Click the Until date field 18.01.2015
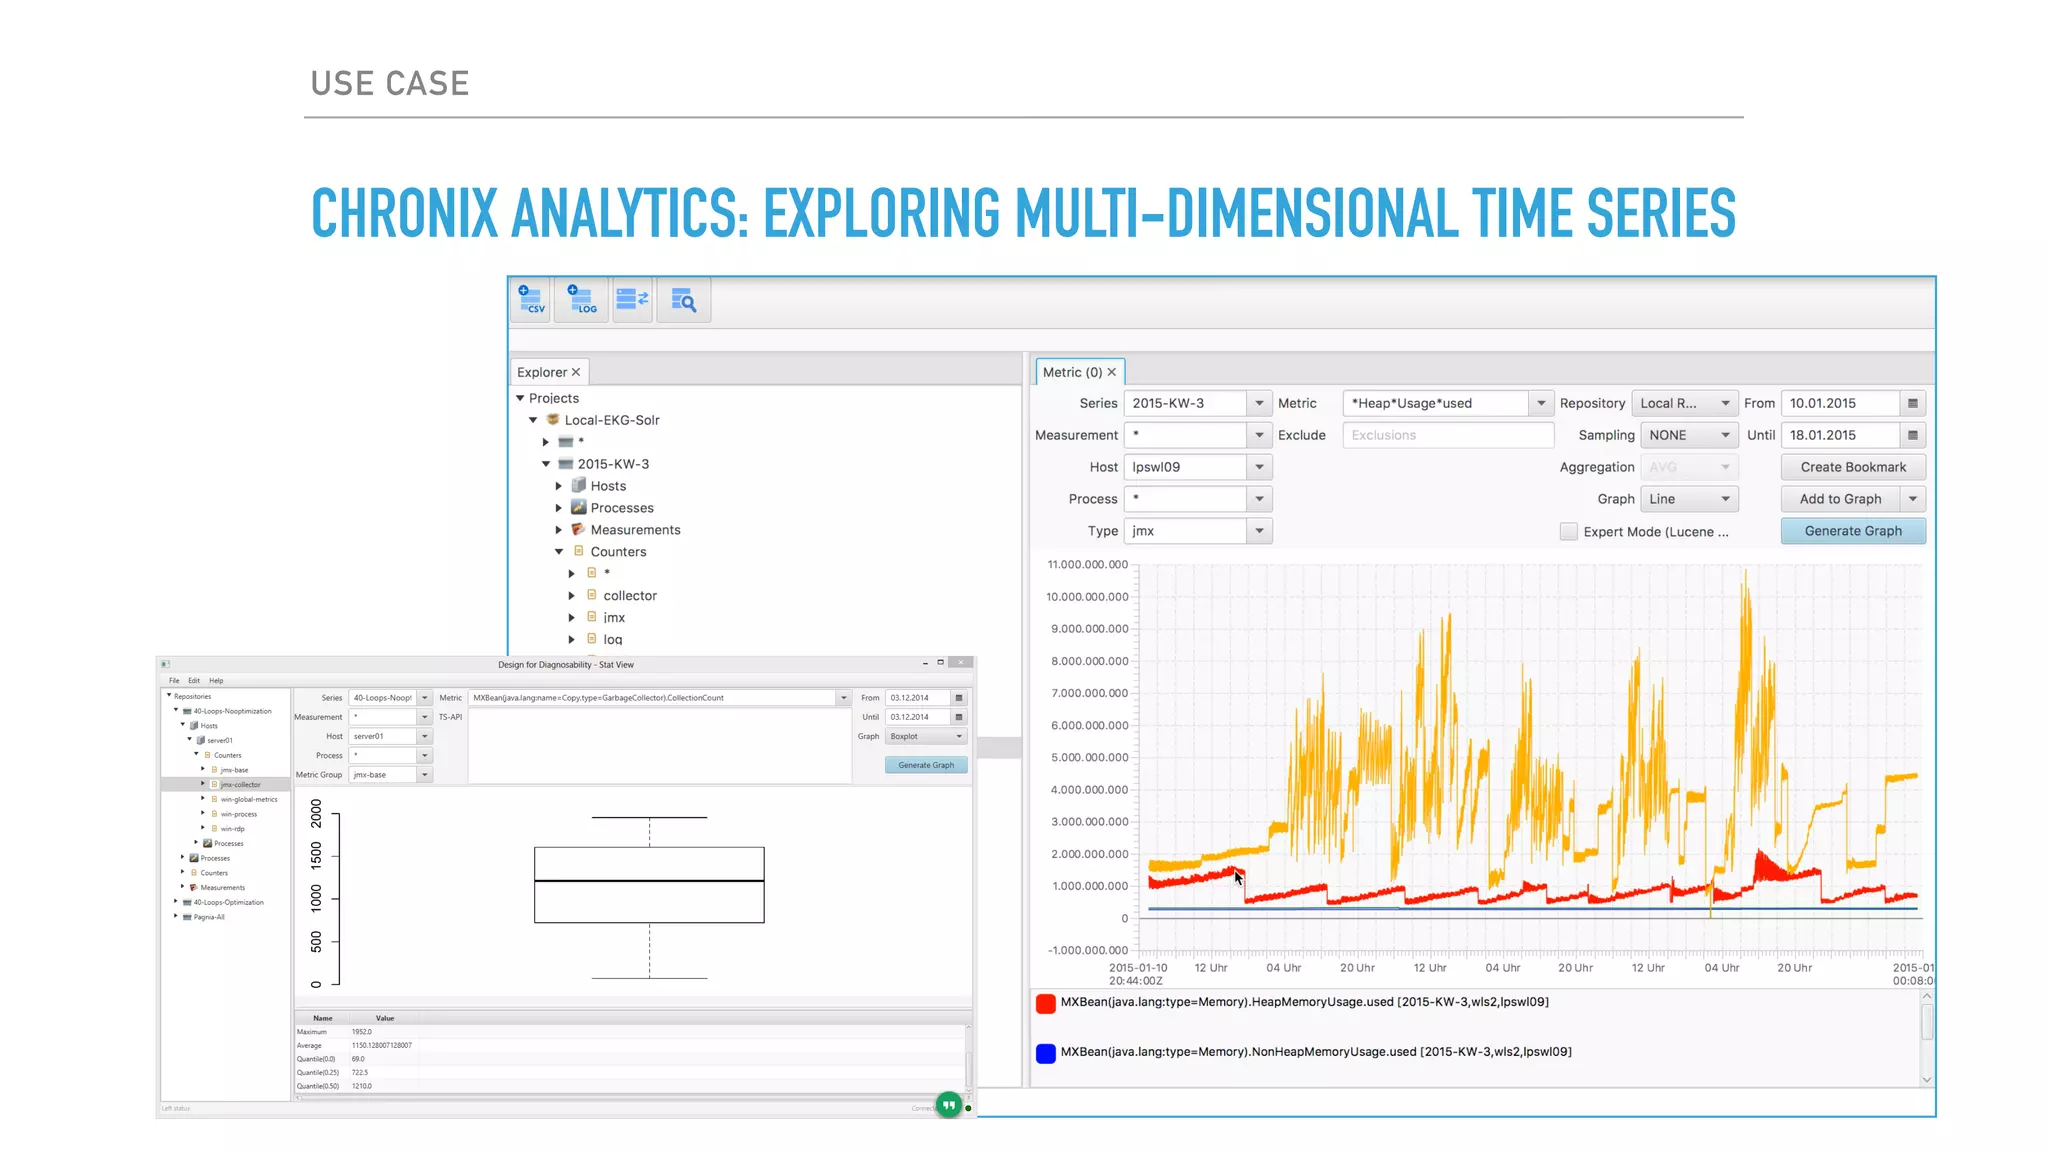This screenshot has width=2048, height=1152. [x=1841, y=435]
